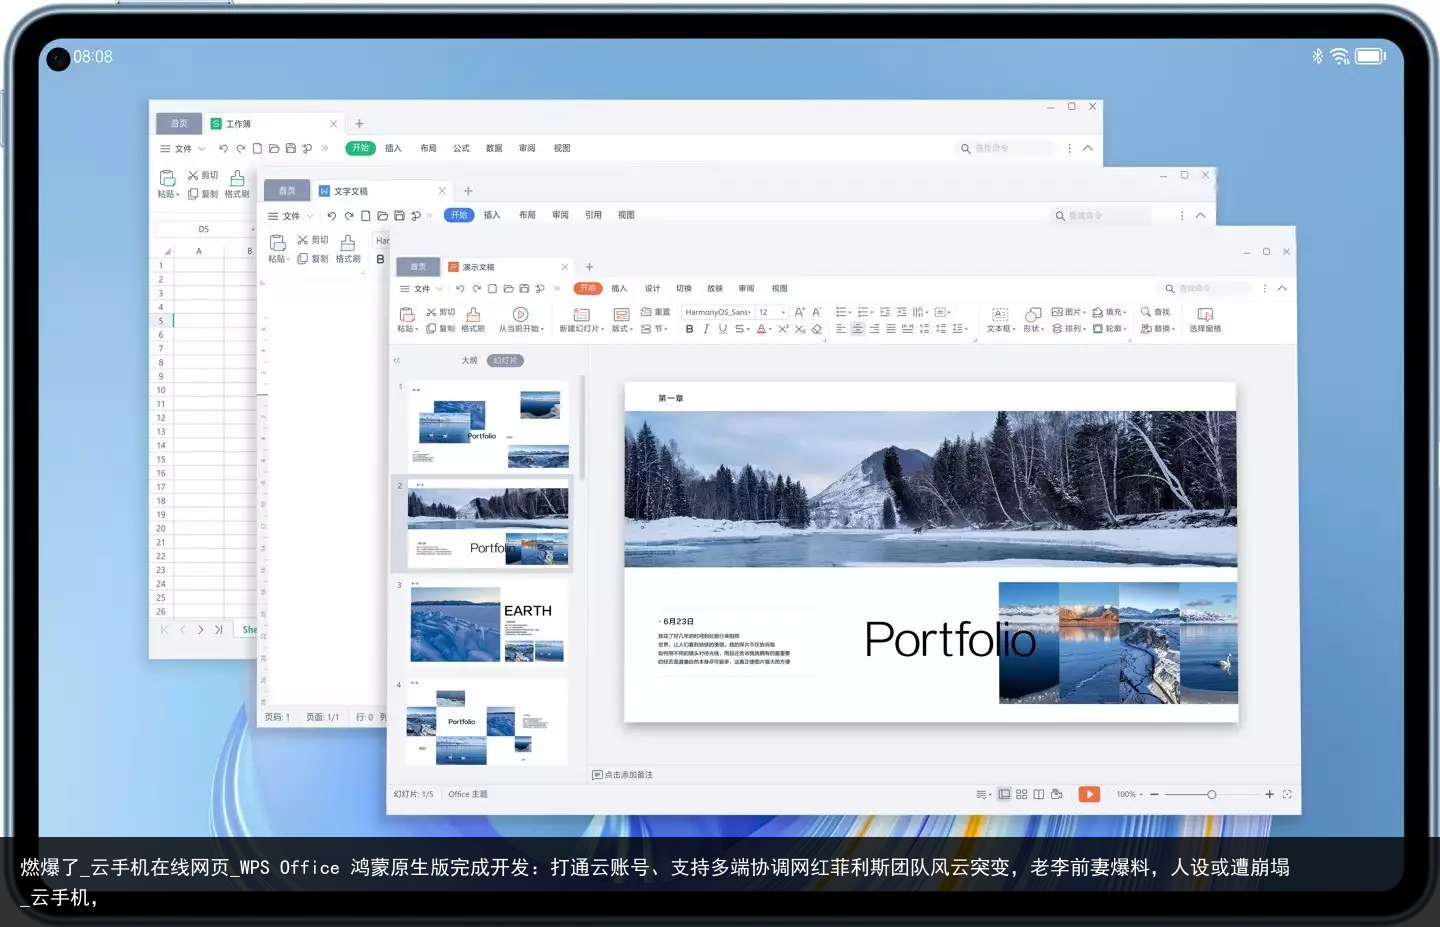The height and width of the screenshot is (927, 1440).
Task: Fit slide to window icon
Action: click(x=1287, y=794)
